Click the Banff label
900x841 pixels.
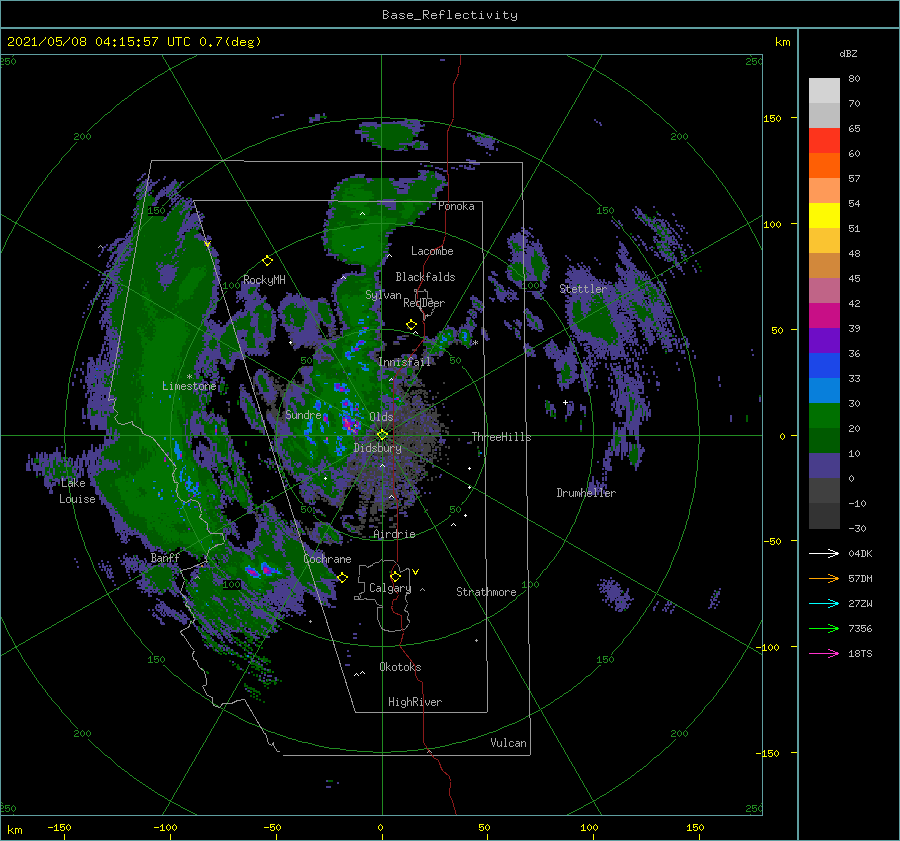click(x=165, y=557)
